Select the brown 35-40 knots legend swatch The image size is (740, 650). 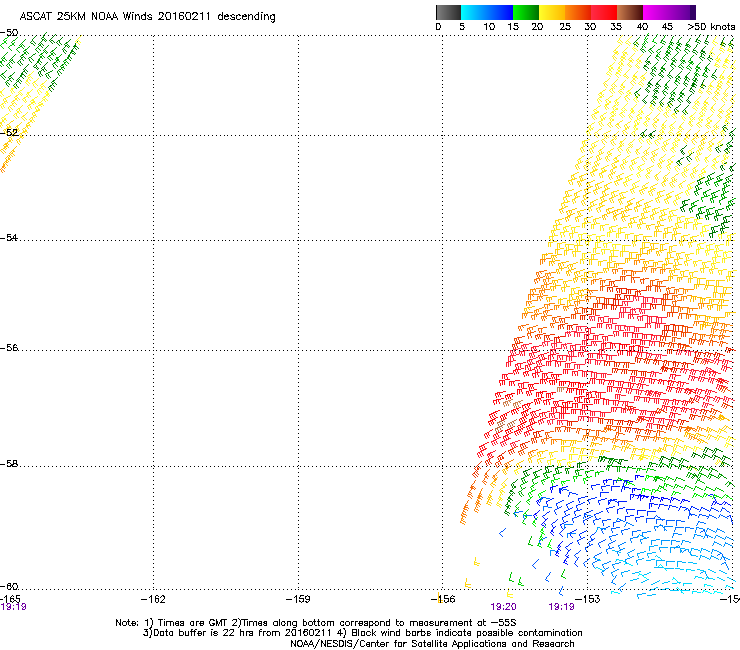coord(630,12)
